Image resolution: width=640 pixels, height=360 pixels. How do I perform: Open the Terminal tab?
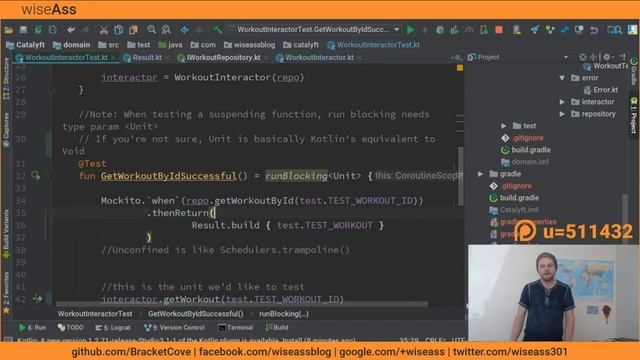coord(236,327)
